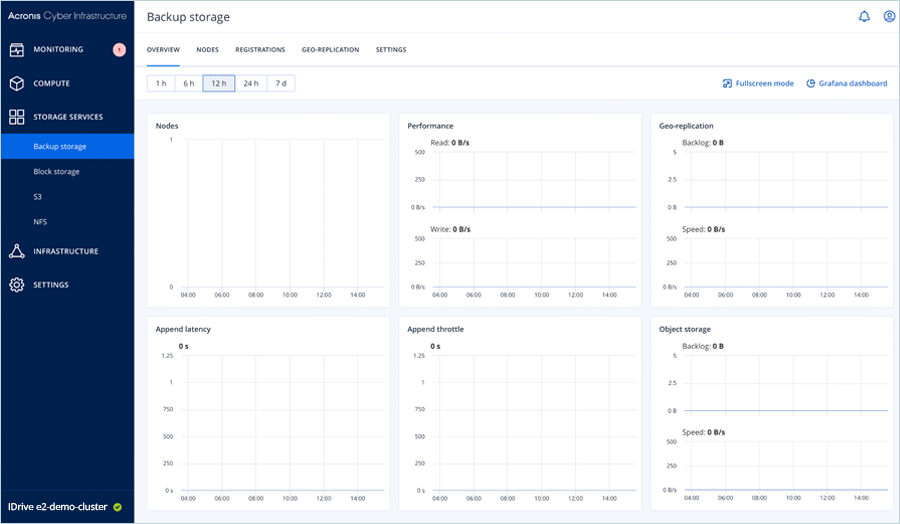Viewport: 900px width, 524px height.
Task: Click the Storage Services grid icon
Action: click(x=16, y=117)
